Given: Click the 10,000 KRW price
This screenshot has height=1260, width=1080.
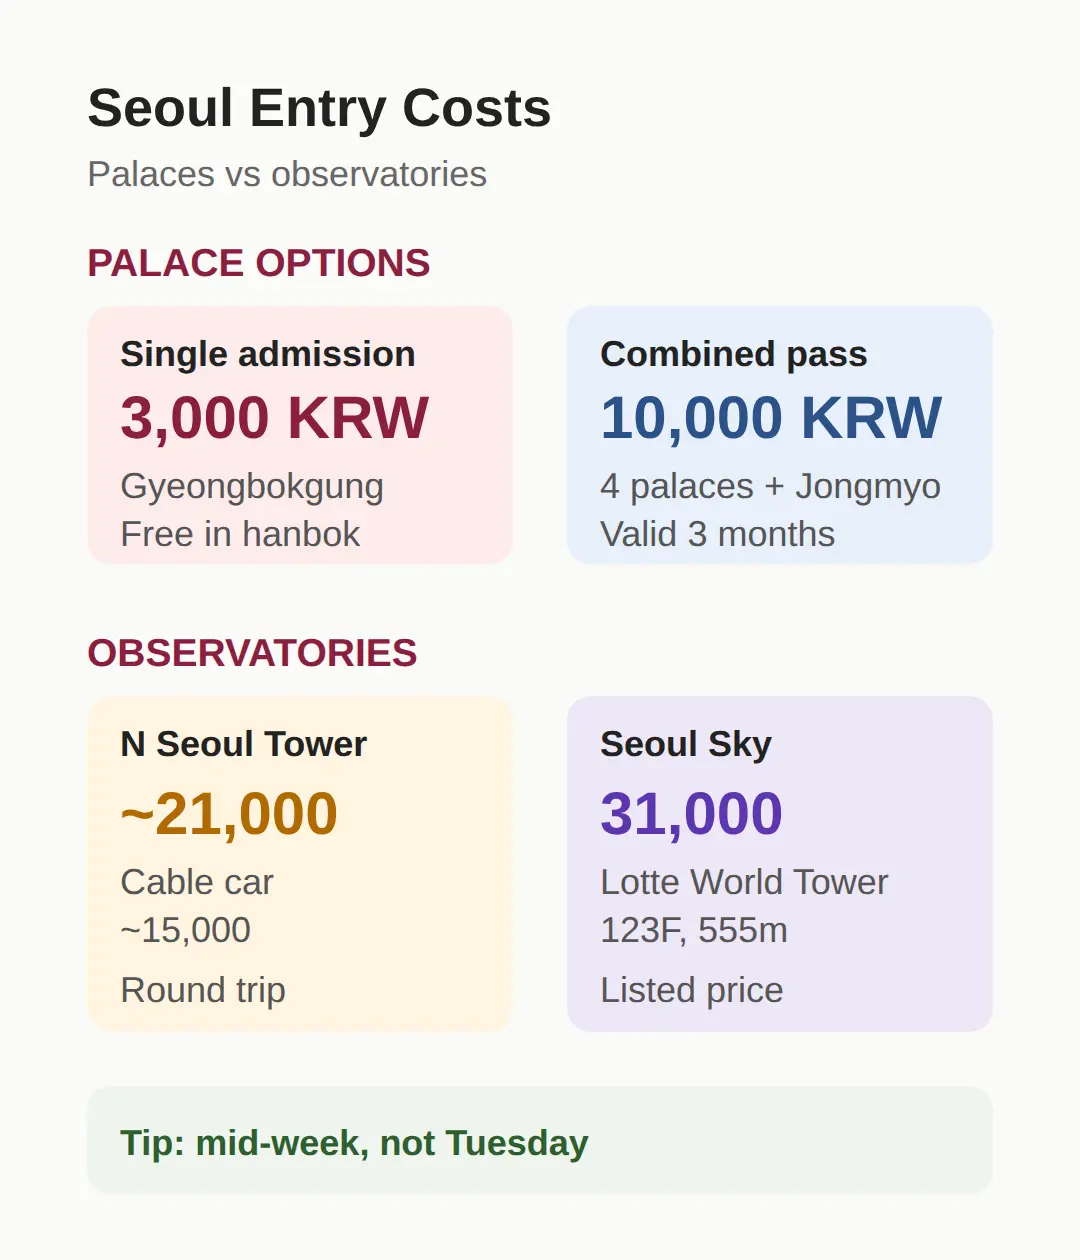Looking at the screenshot, I should coord(771,417).
